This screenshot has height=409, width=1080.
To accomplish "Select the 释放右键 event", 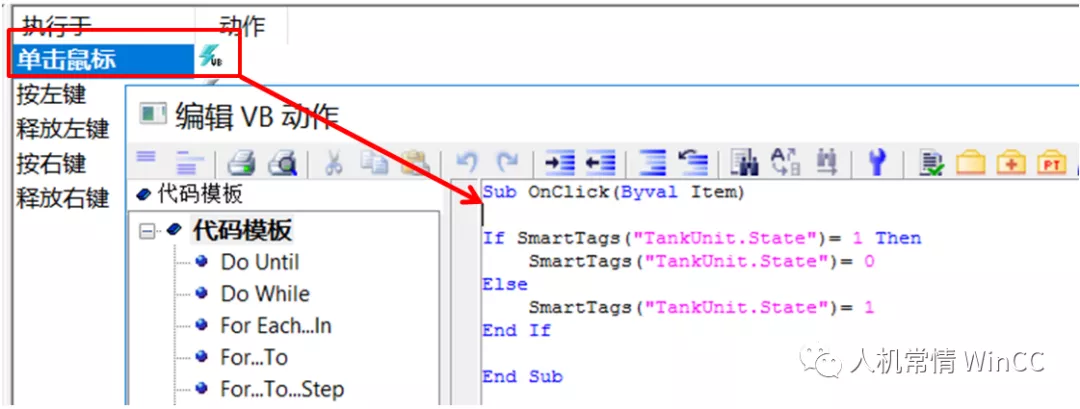I will [x=63, y=198].
